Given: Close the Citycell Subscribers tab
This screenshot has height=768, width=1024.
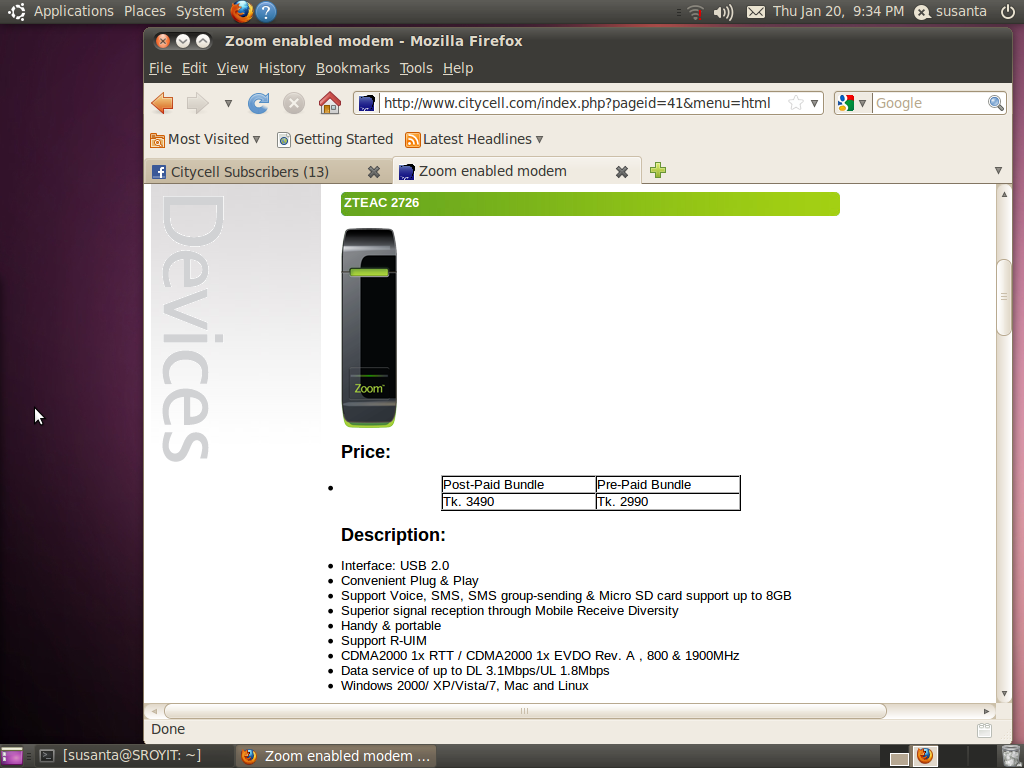Looking at the screenshot, I should (x=374, y=172).
